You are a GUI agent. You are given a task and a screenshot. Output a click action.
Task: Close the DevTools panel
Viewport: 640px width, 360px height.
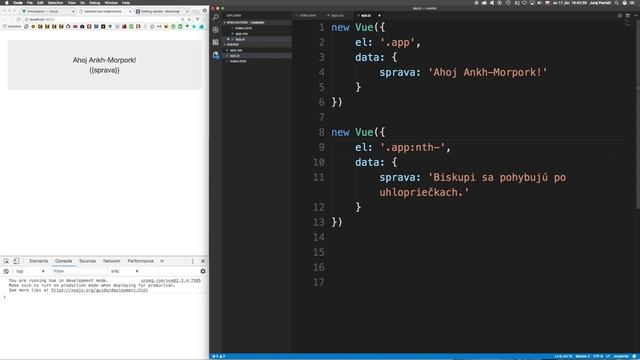pyautogui.click(x=203, y=261)
